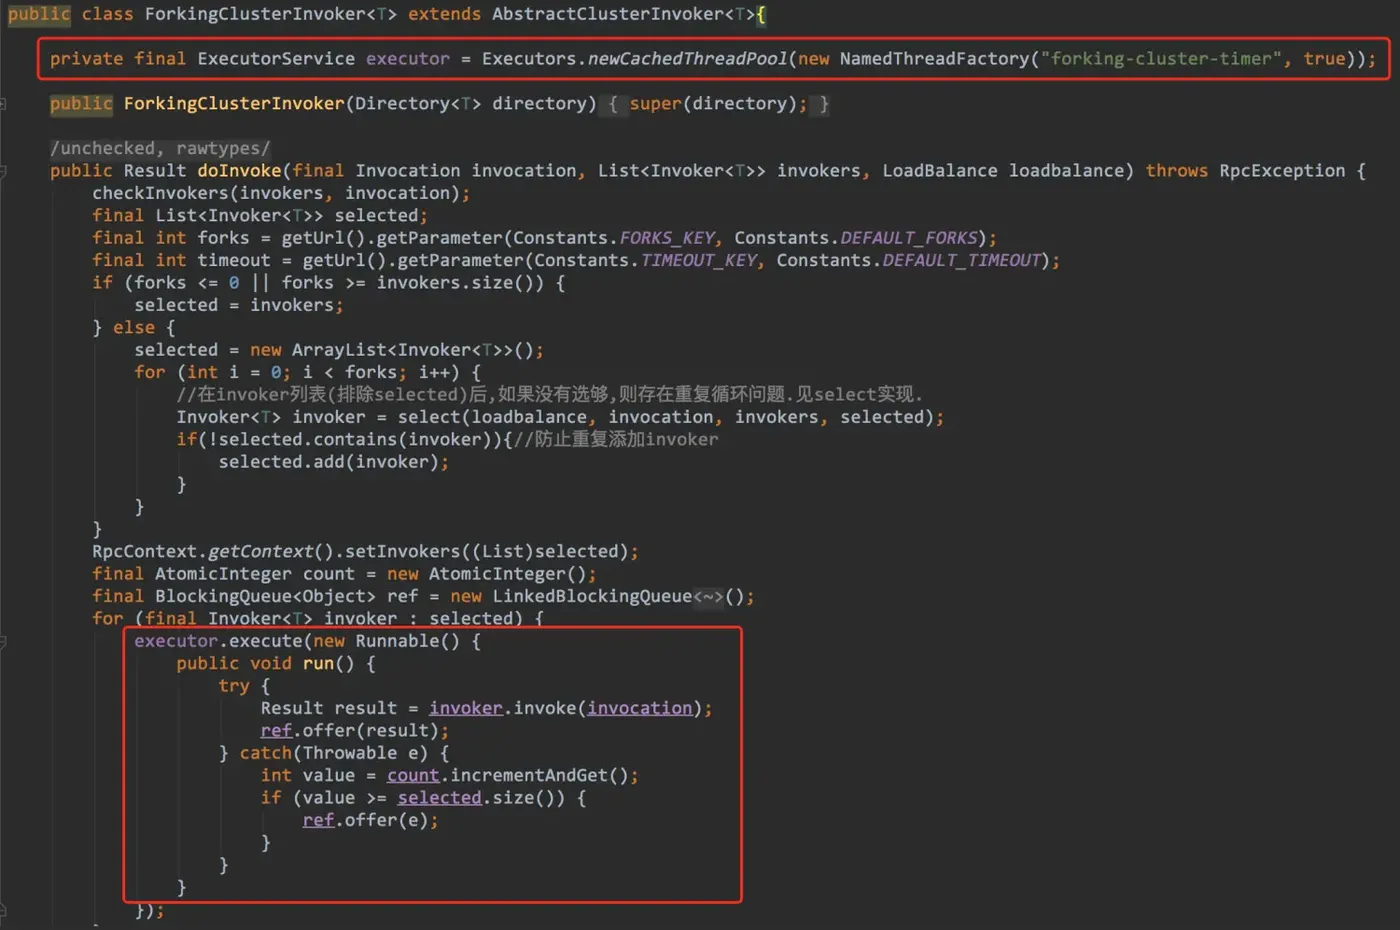Click the 'extends' keyword
Viewport: 1400px width, 930px height.
pyautogui.click(x=444, y=14)
